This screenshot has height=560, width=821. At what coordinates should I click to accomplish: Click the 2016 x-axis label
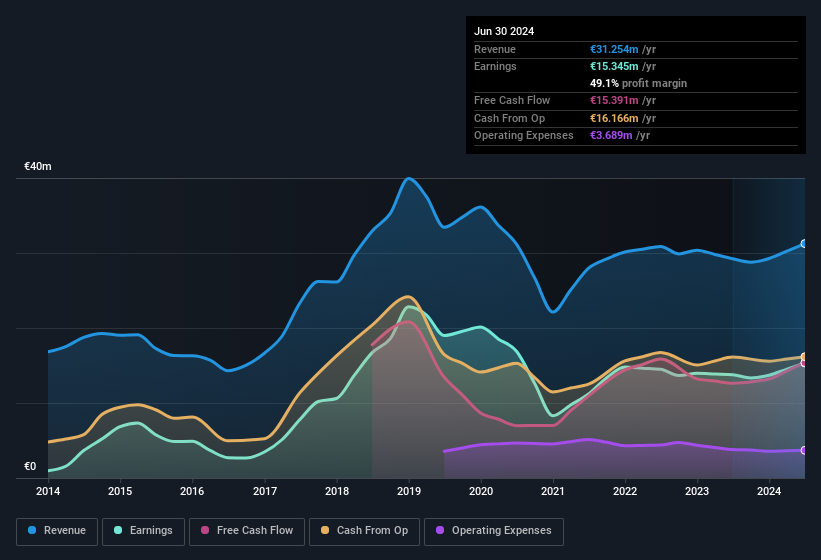pos(192,491)
